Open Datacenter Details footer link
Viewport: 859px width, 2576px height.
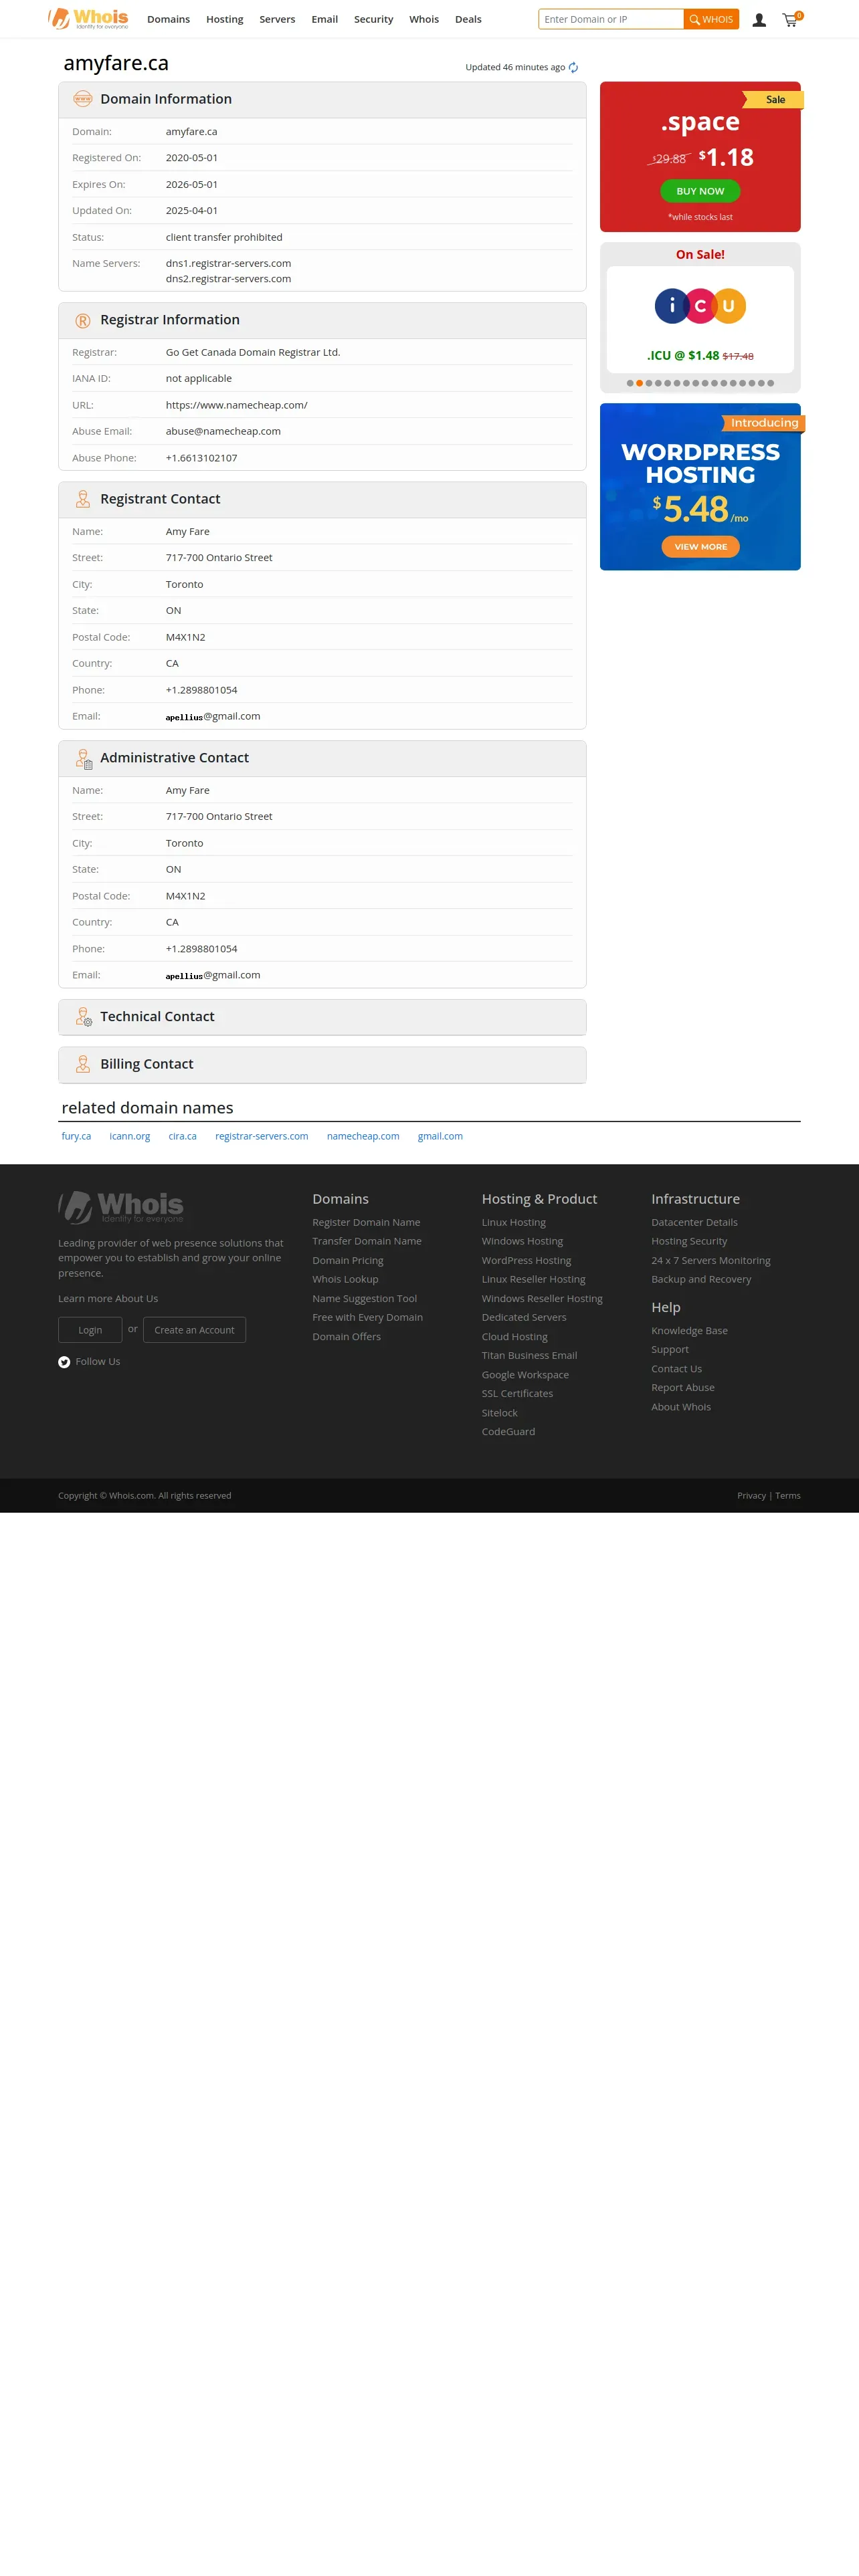click(694, 1222)
